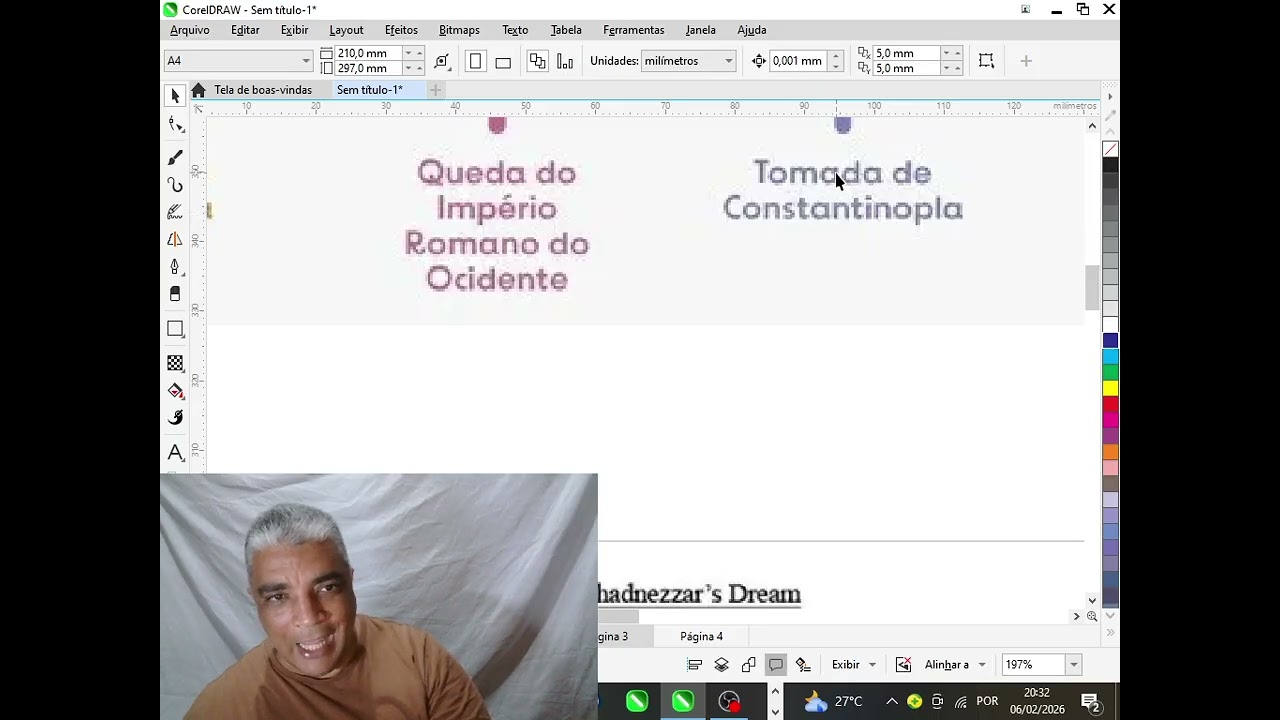The height and width of the screenshot is (720, 1280).
Task: Pick the dark blue color swatch
Action: (1110, 341)
